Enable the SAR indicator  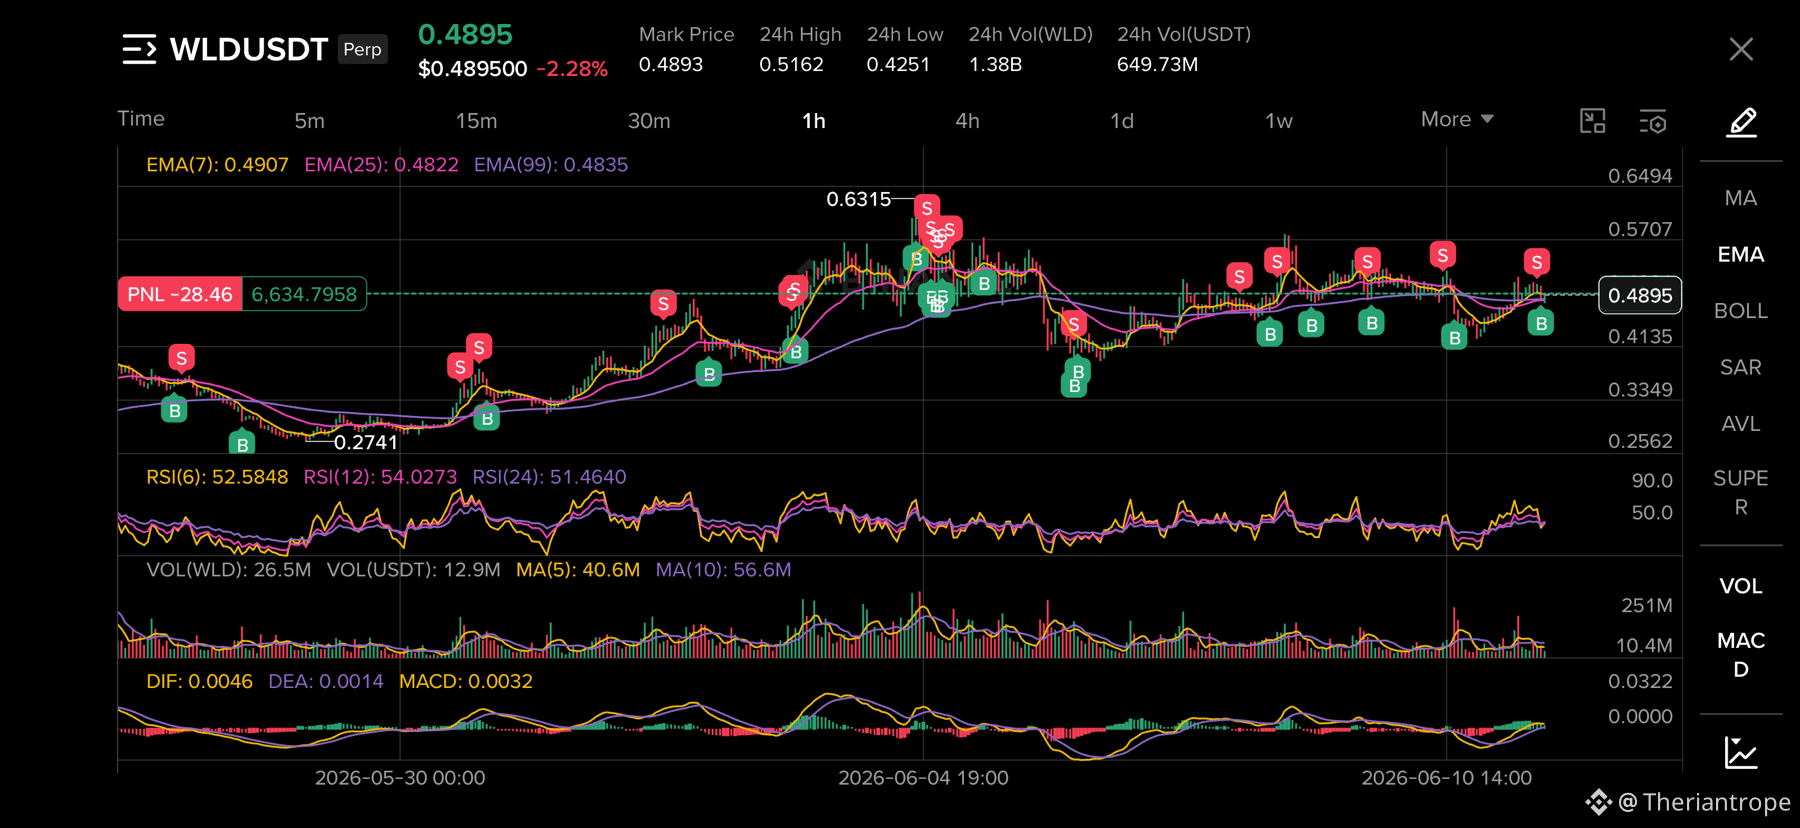tap(1741, 367)
